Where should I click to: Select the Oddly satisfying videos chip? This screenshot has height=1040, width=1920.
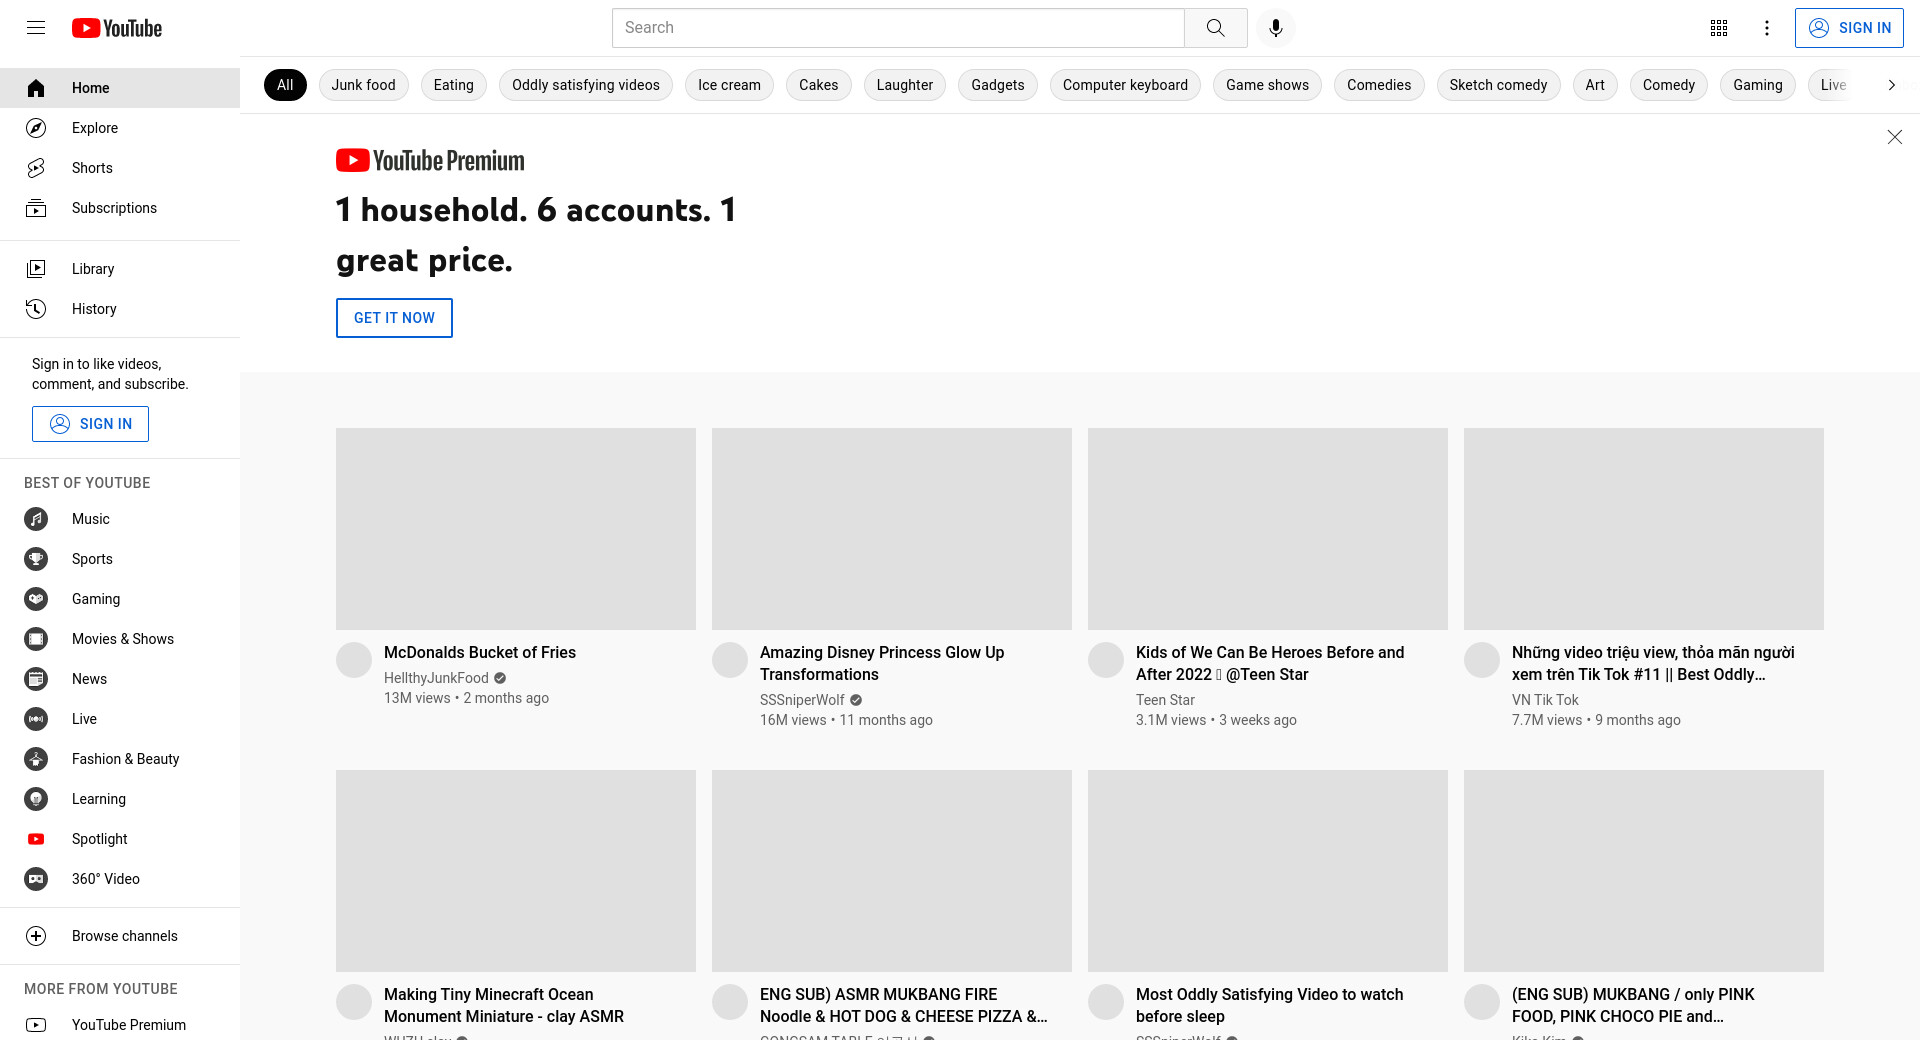click(x=586, y=85)
